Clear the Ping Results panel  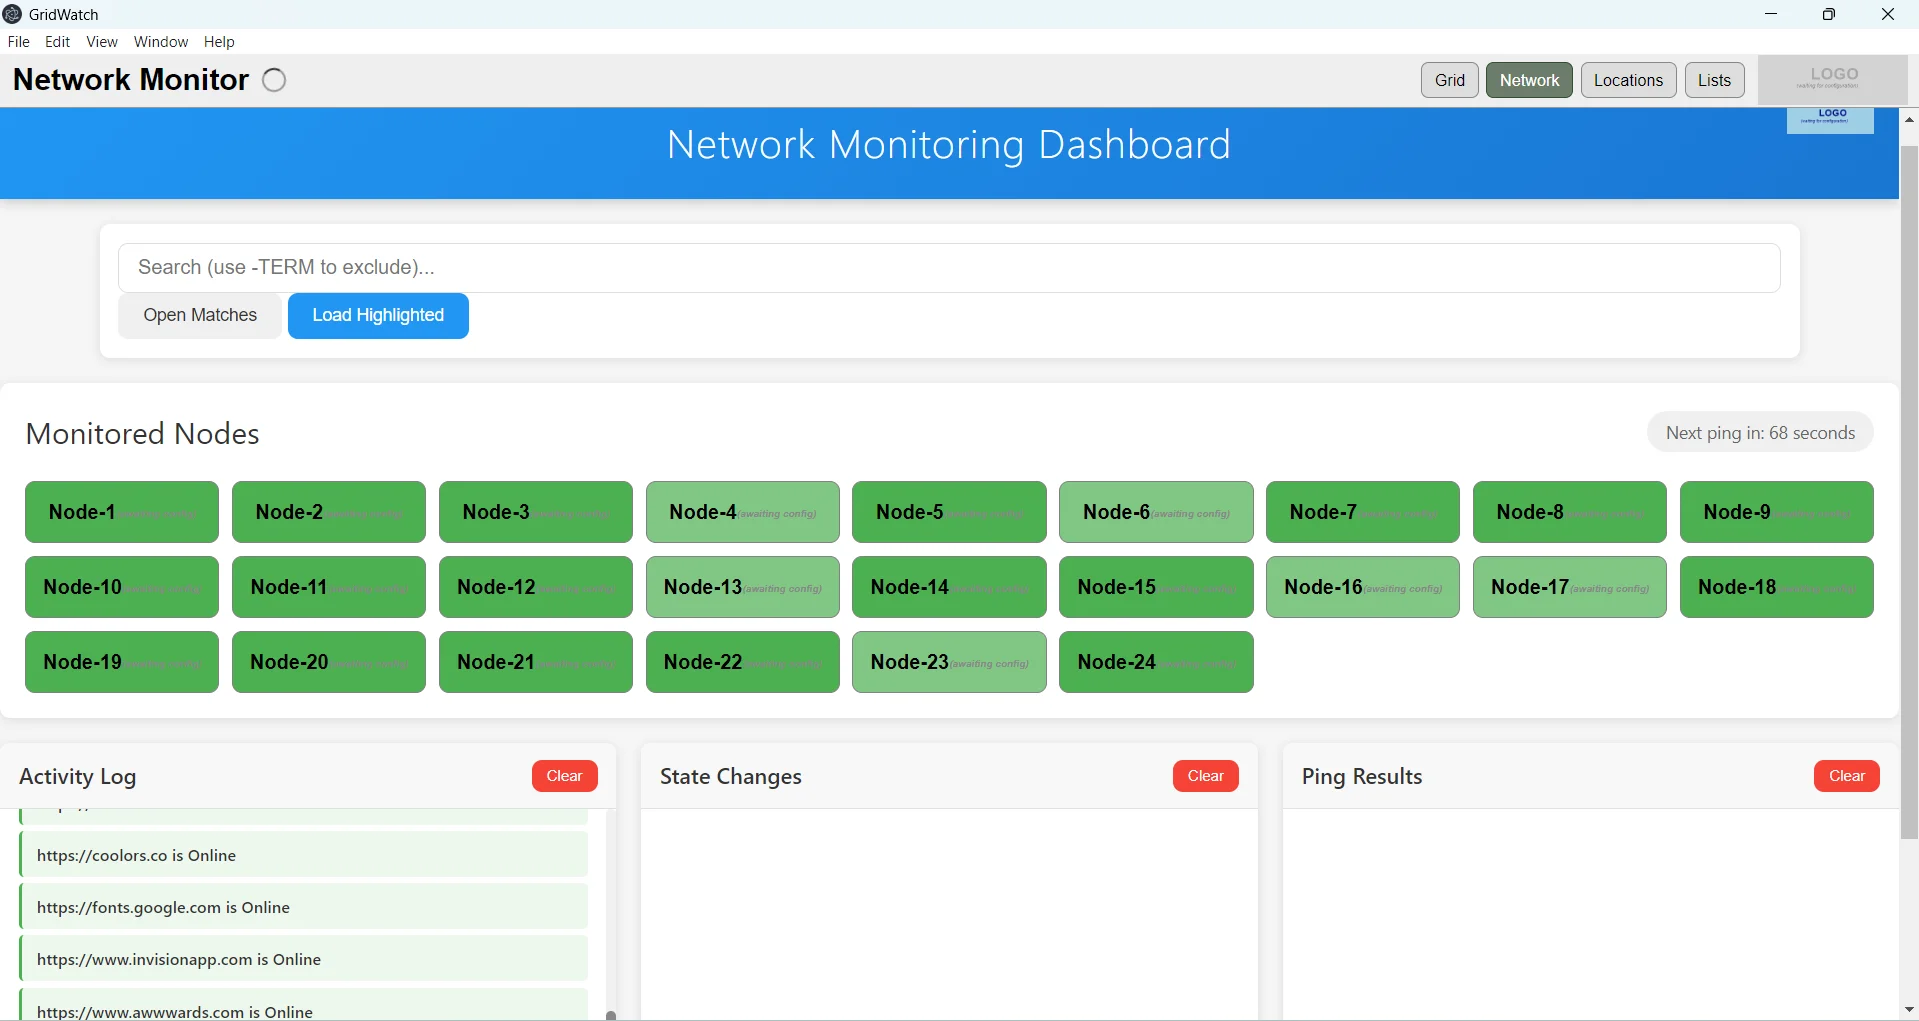point(1846,775)
